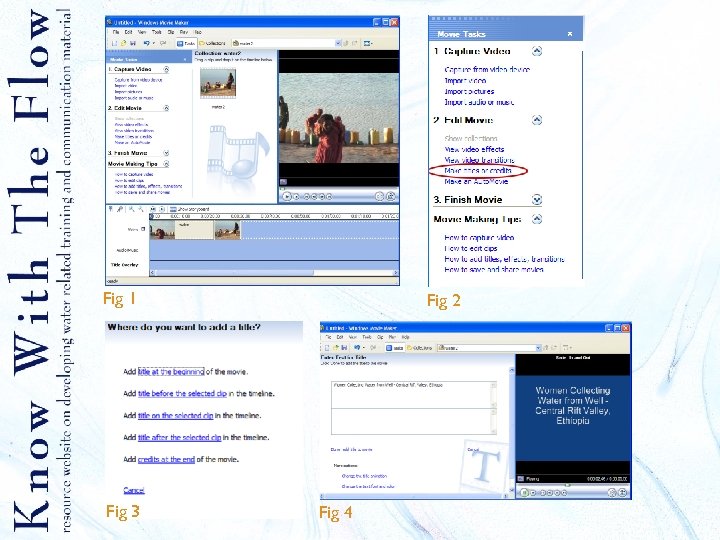Click Rewind Timeline icon in Fig 1

click(153, 209)
